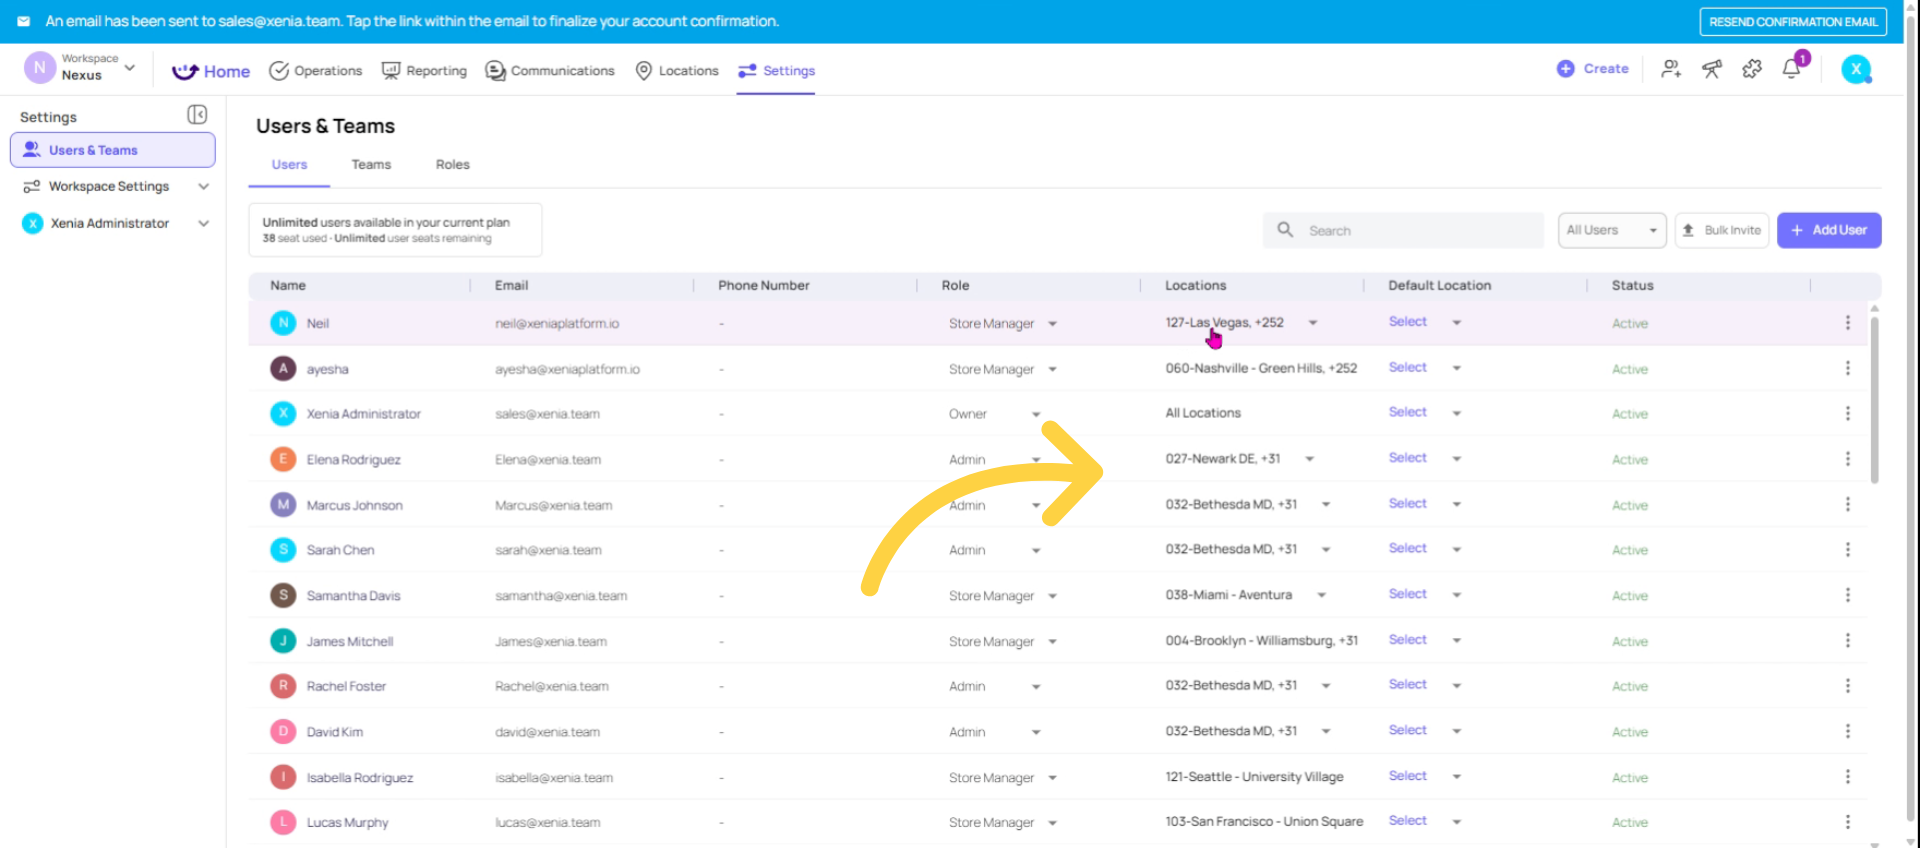1920x848 pixels.
Task: Expand Xenia Administrator in sidebar
Action: point(204,223)
